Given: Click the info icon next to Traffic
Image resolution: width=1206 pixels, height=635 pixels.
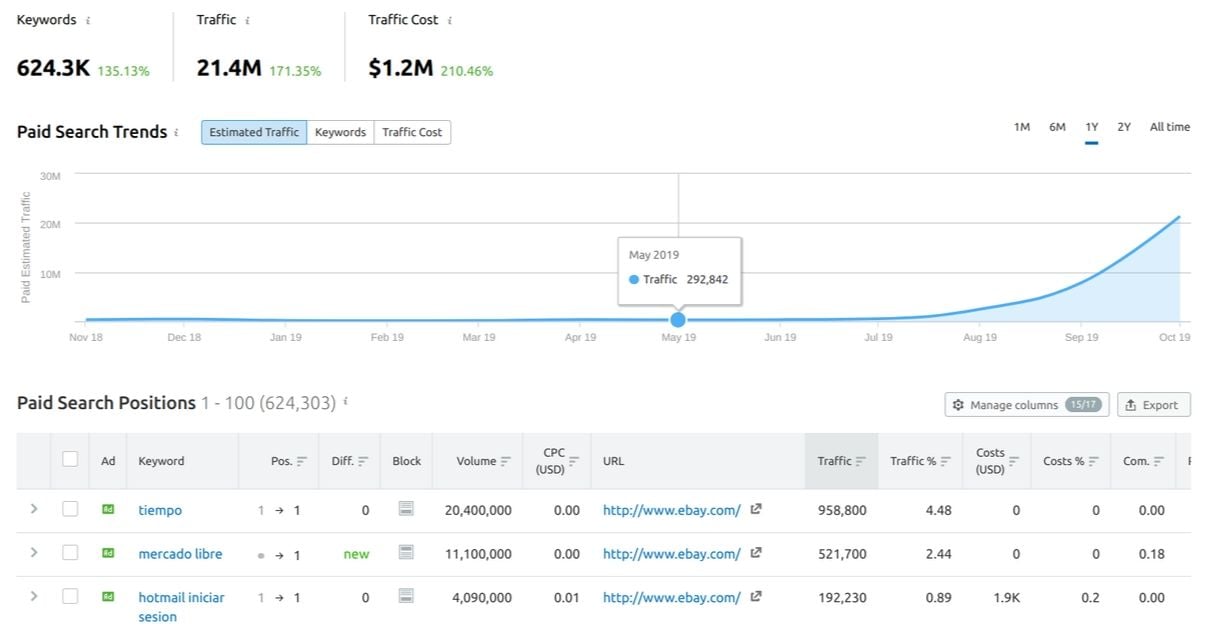Looking at the screenshot, I should (x=248, y=21).
